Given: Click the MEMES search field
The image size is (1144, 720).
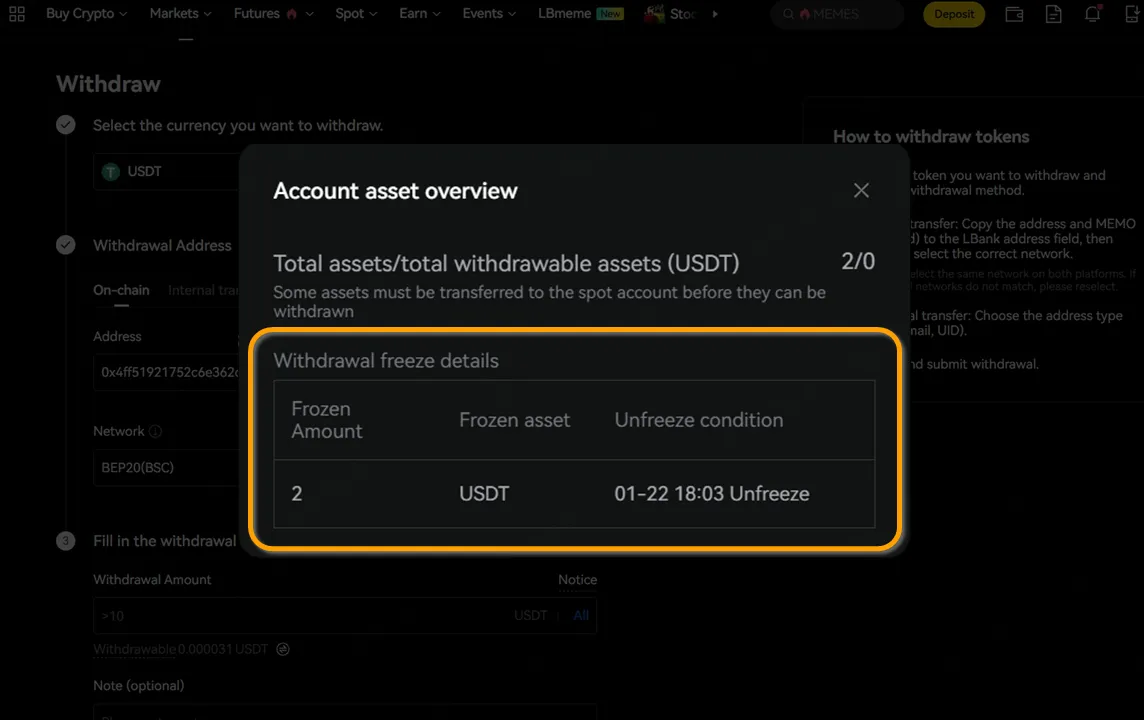Looking at the screenshot, I should pyautogui.click(x=840, y=14).
